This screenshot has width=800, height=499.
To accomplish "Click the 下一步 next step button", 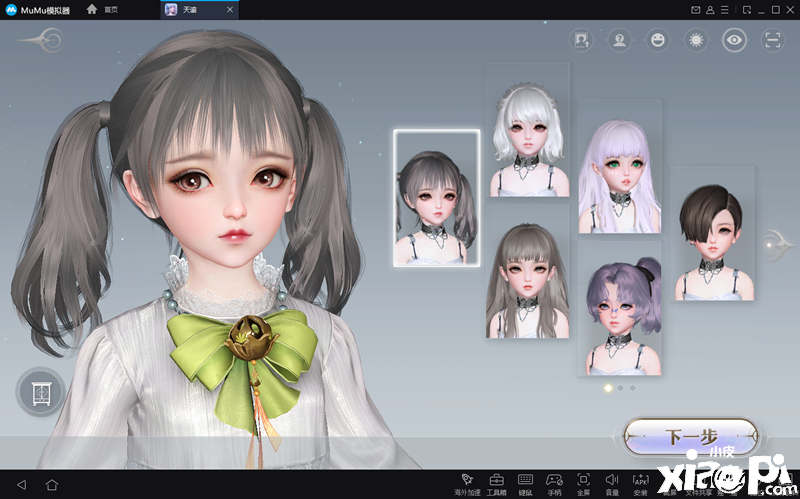I will [690, 437].
